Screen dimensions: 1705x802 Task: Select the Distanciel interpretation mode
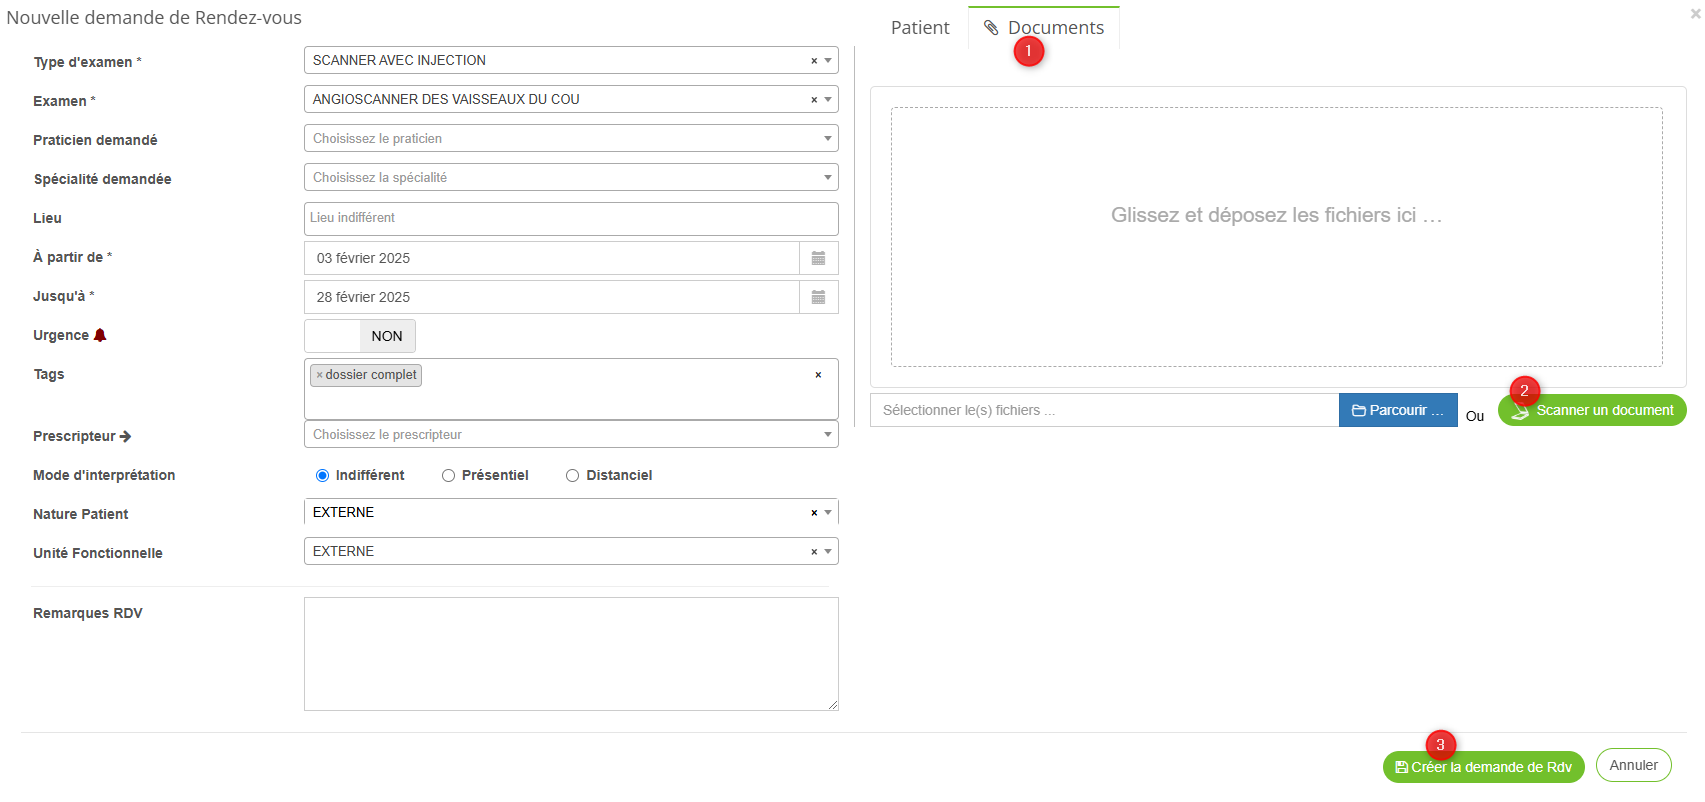[573, 476]
